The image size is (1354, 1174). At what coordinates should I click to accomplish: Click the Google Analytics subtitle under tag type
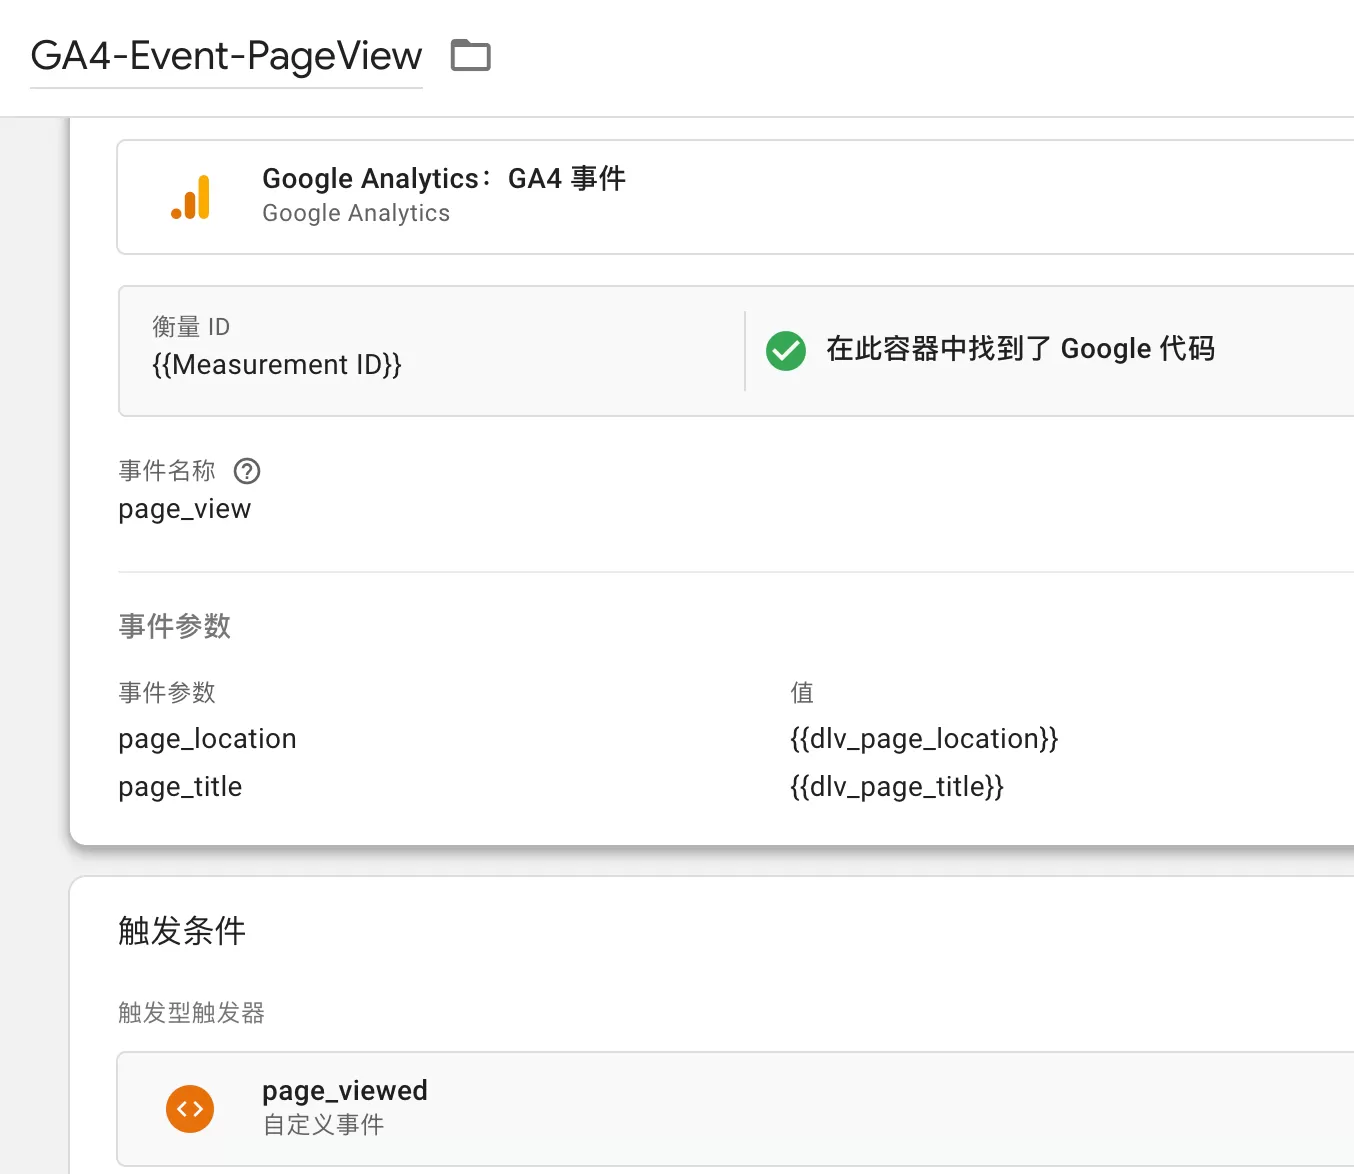click(356, 213)
